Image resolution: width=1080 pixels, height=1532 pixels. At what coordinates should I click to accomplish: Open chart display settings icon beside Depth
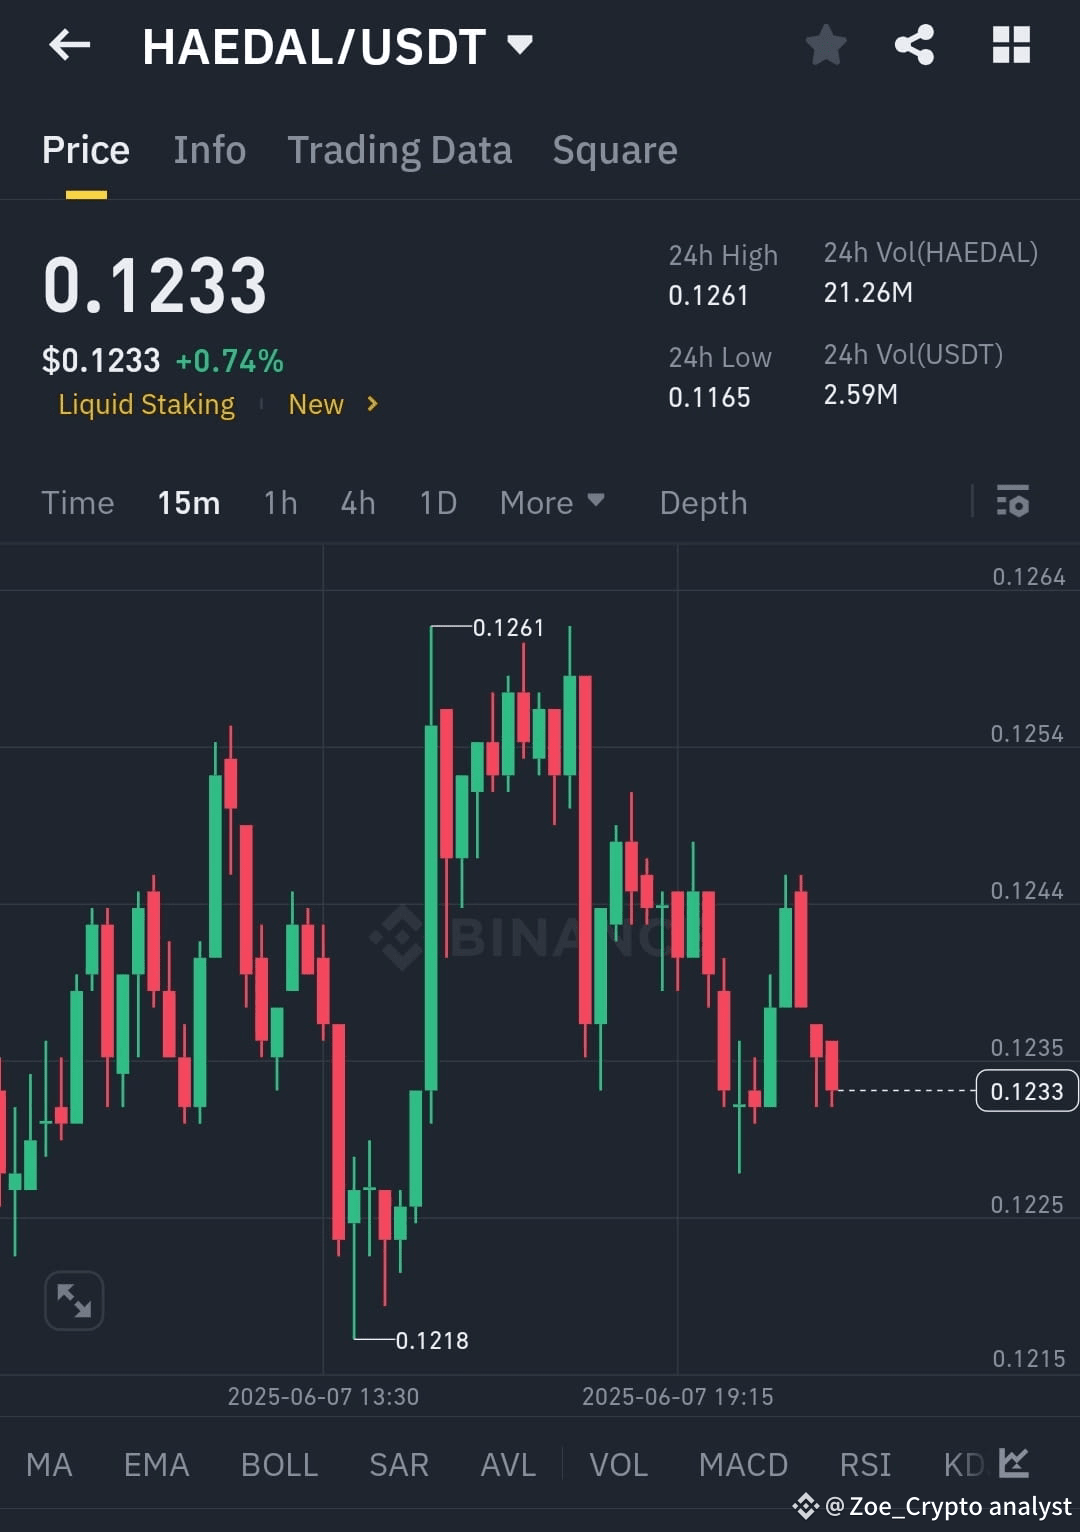coord(1013,502)
